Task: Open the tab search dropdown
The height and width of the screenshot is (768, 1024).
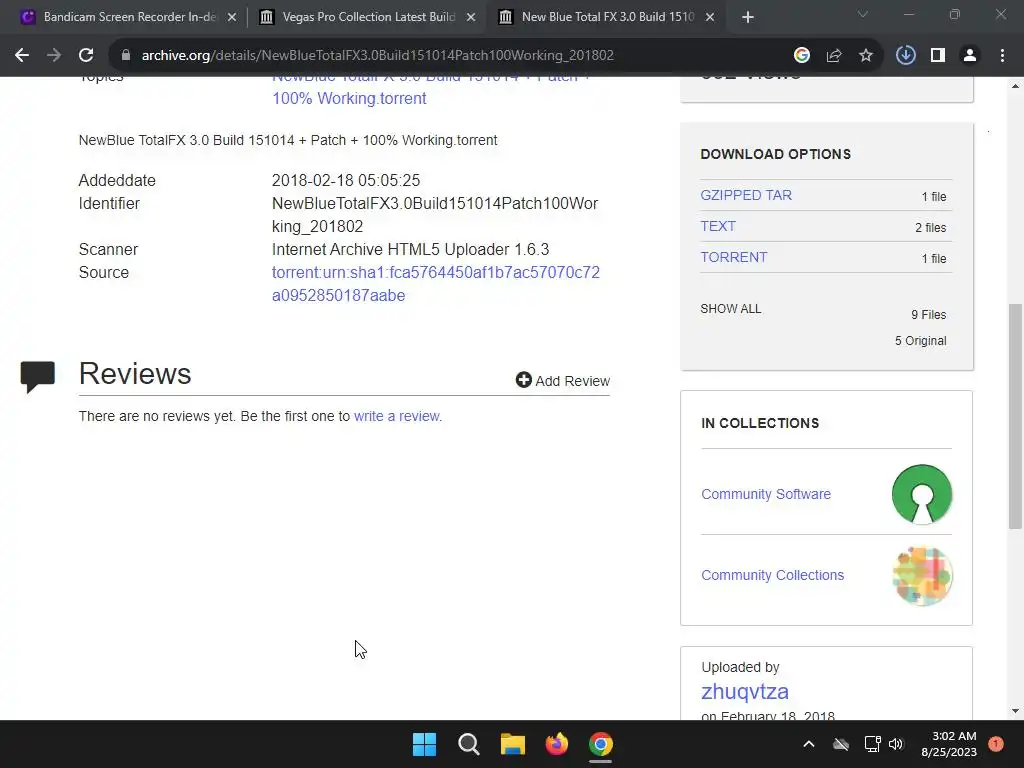Action: click(863, 14)
